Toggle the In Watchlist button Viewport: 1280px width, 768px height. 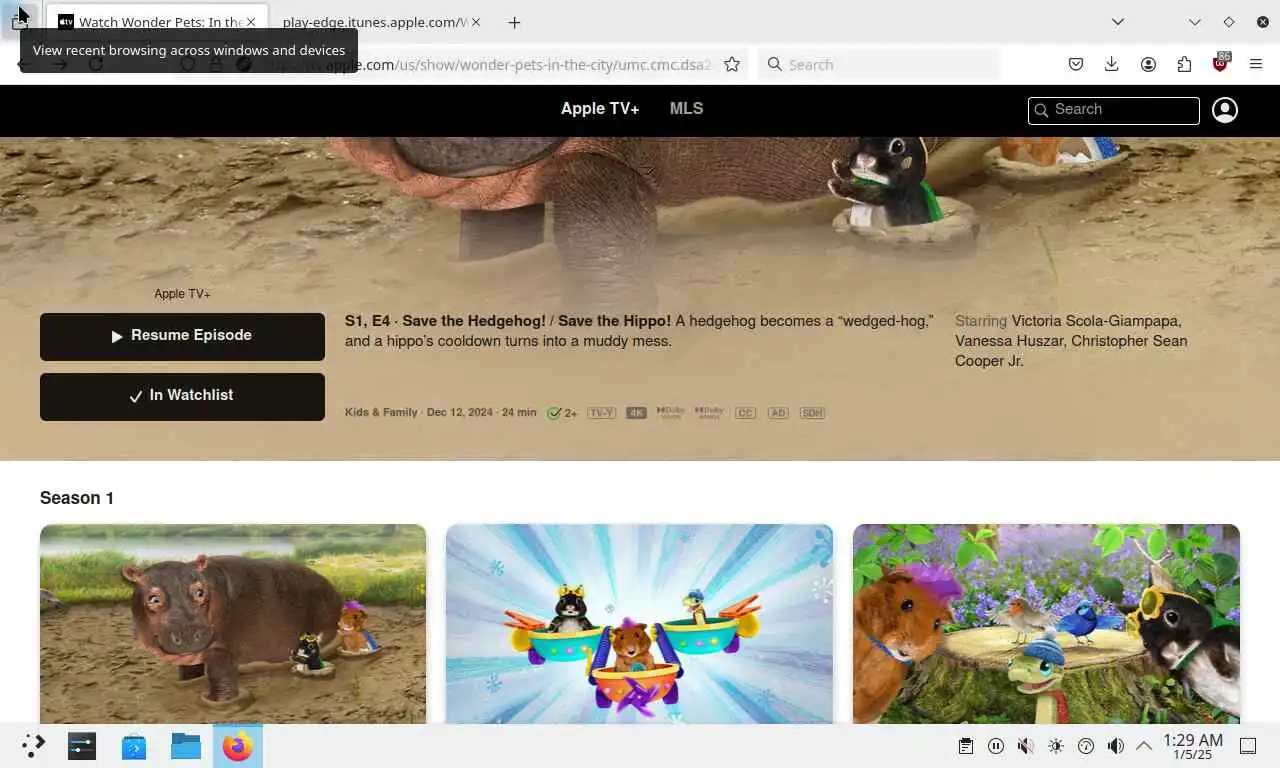pos(182,396)
